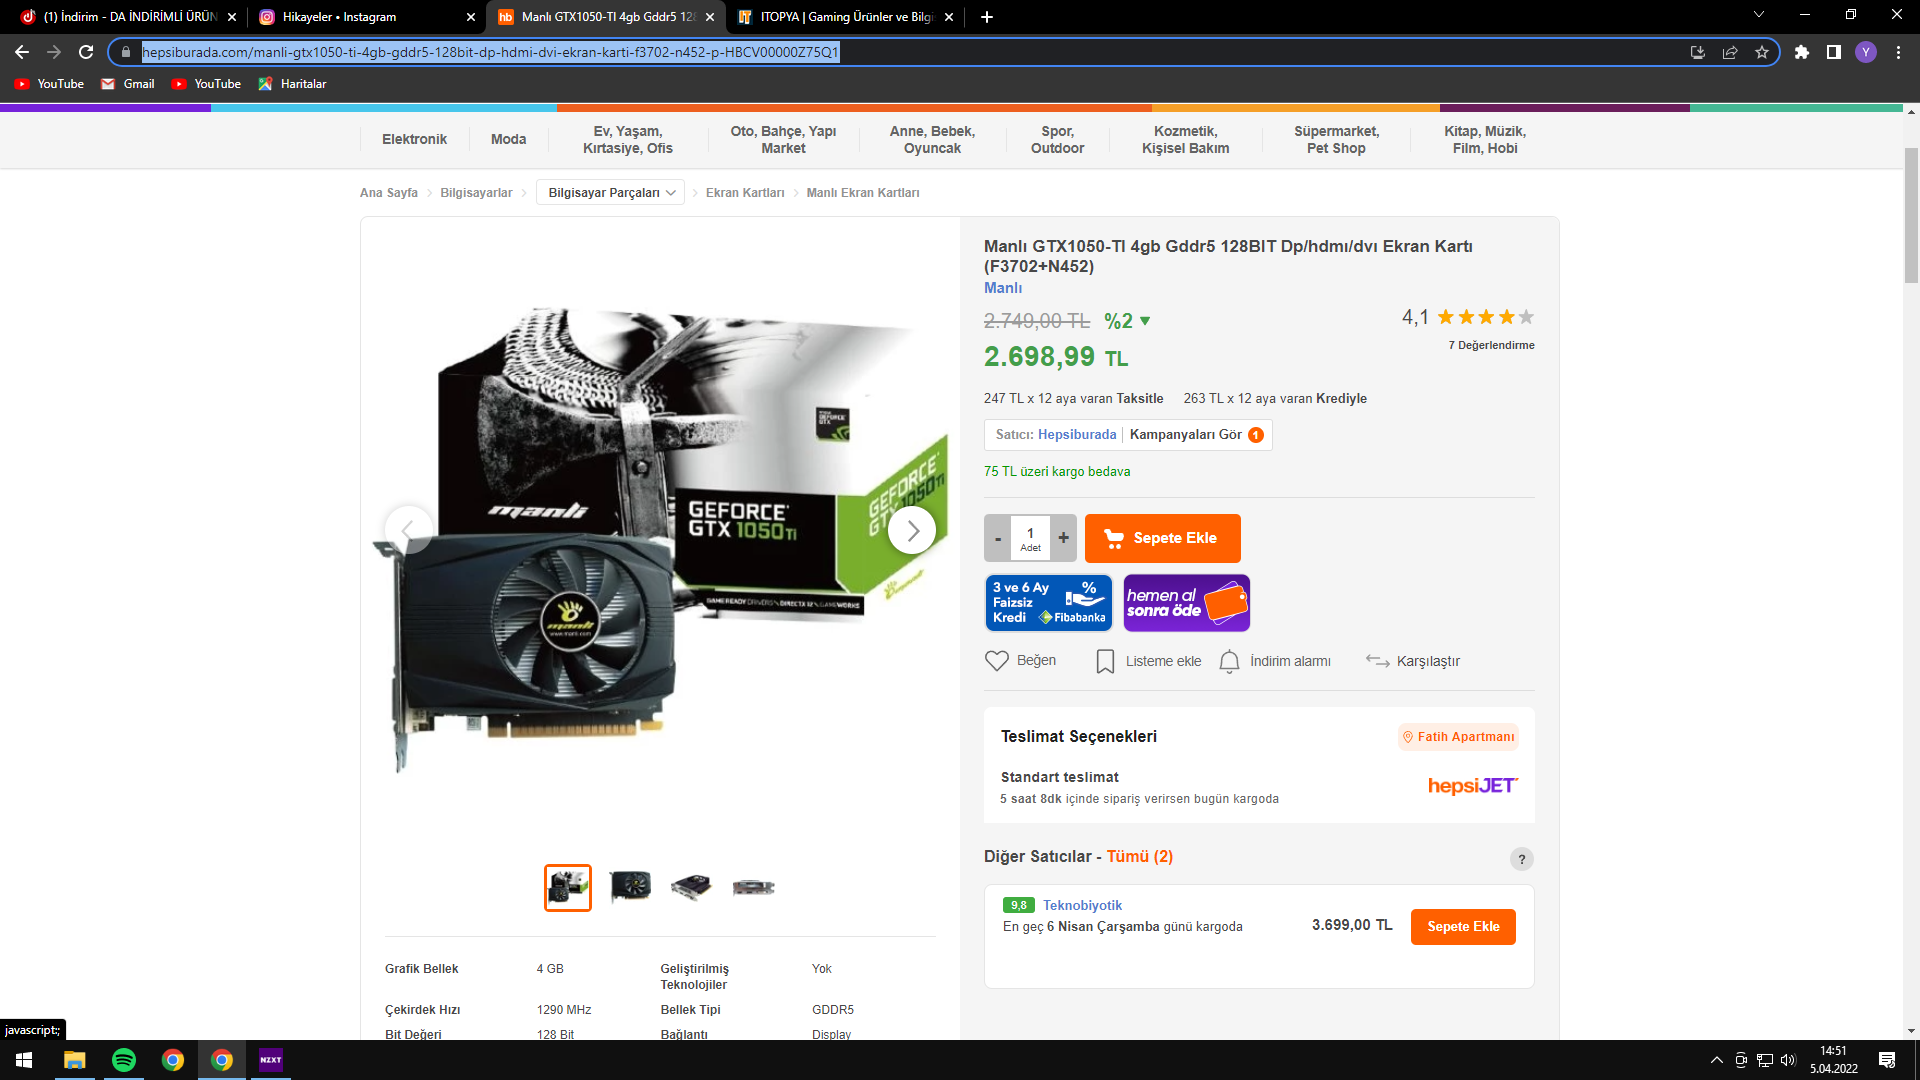Image resolution: width=1920 pixels, height=1080 pixels.
Task: Open the Manlı brand link
Action: [1003, 288]
